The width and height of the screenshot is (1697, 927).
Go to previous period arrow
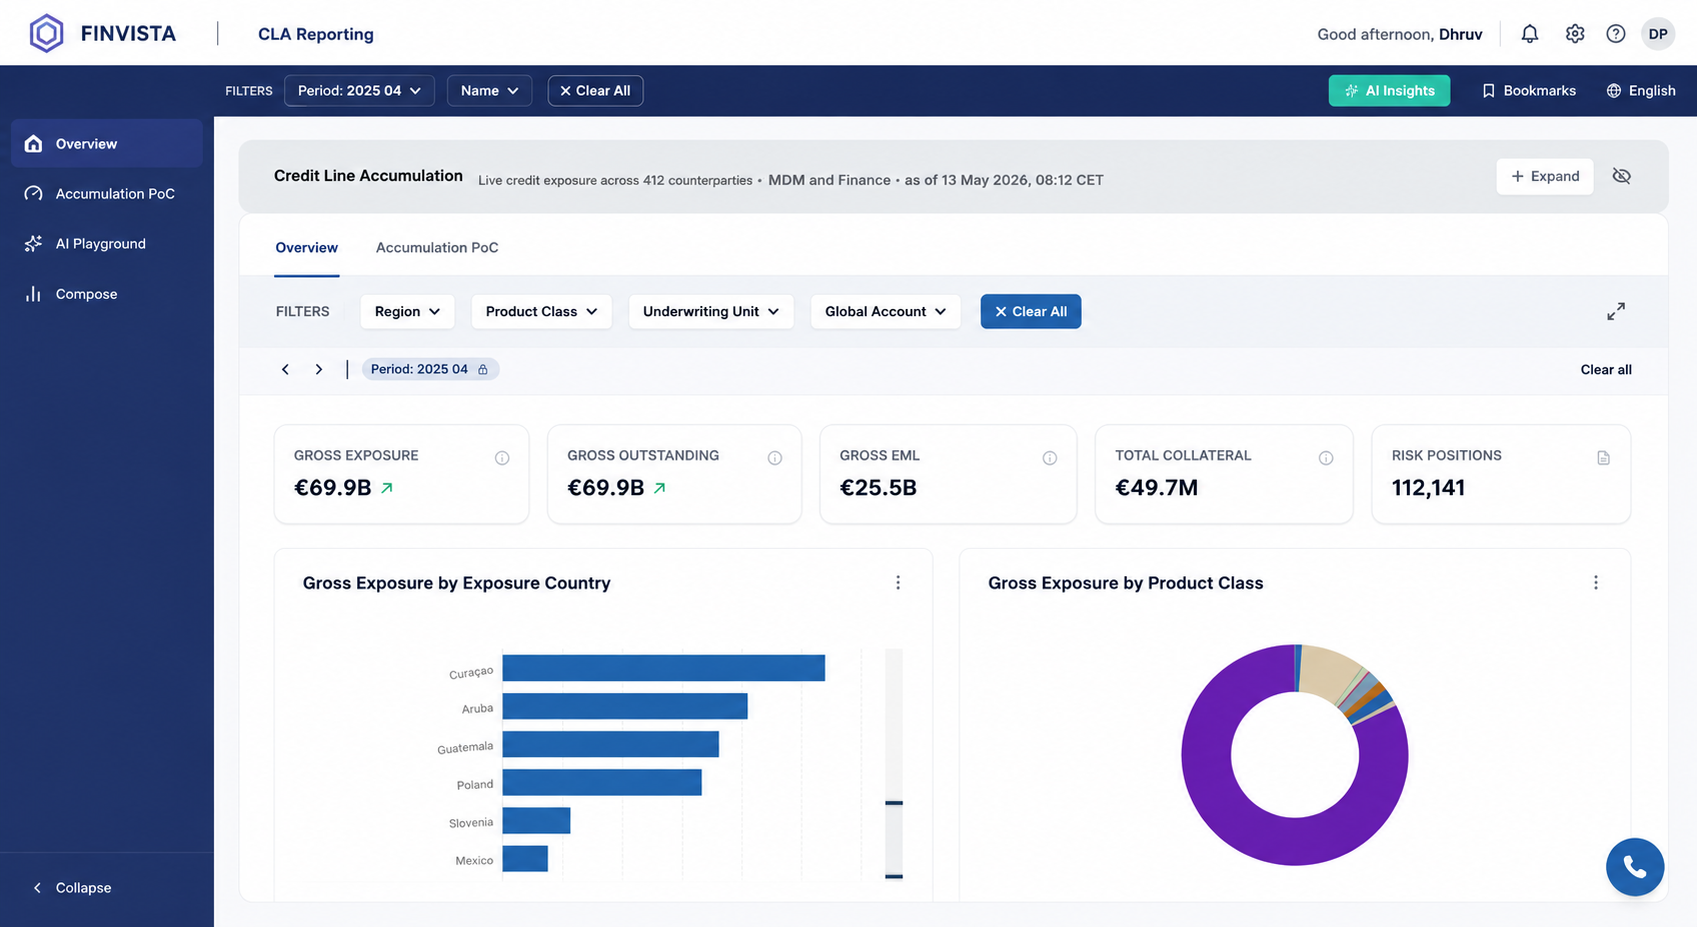pos(285,369)
